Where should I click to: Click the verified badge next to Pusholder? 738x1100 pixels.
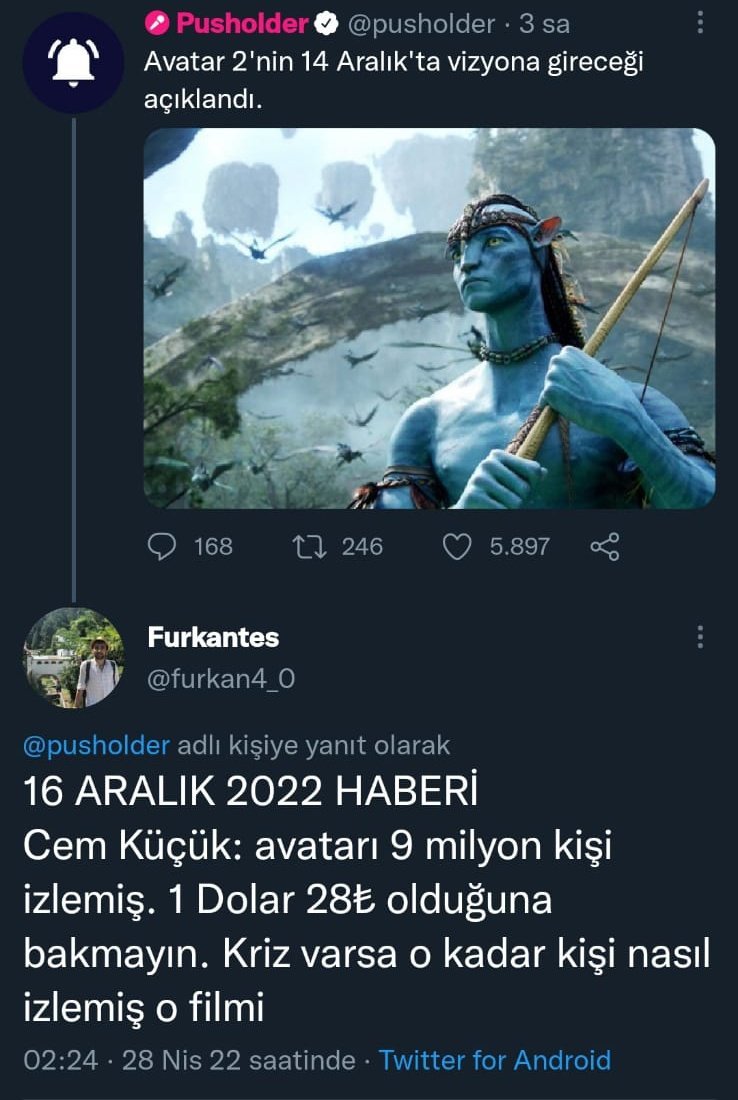point(325,25)
